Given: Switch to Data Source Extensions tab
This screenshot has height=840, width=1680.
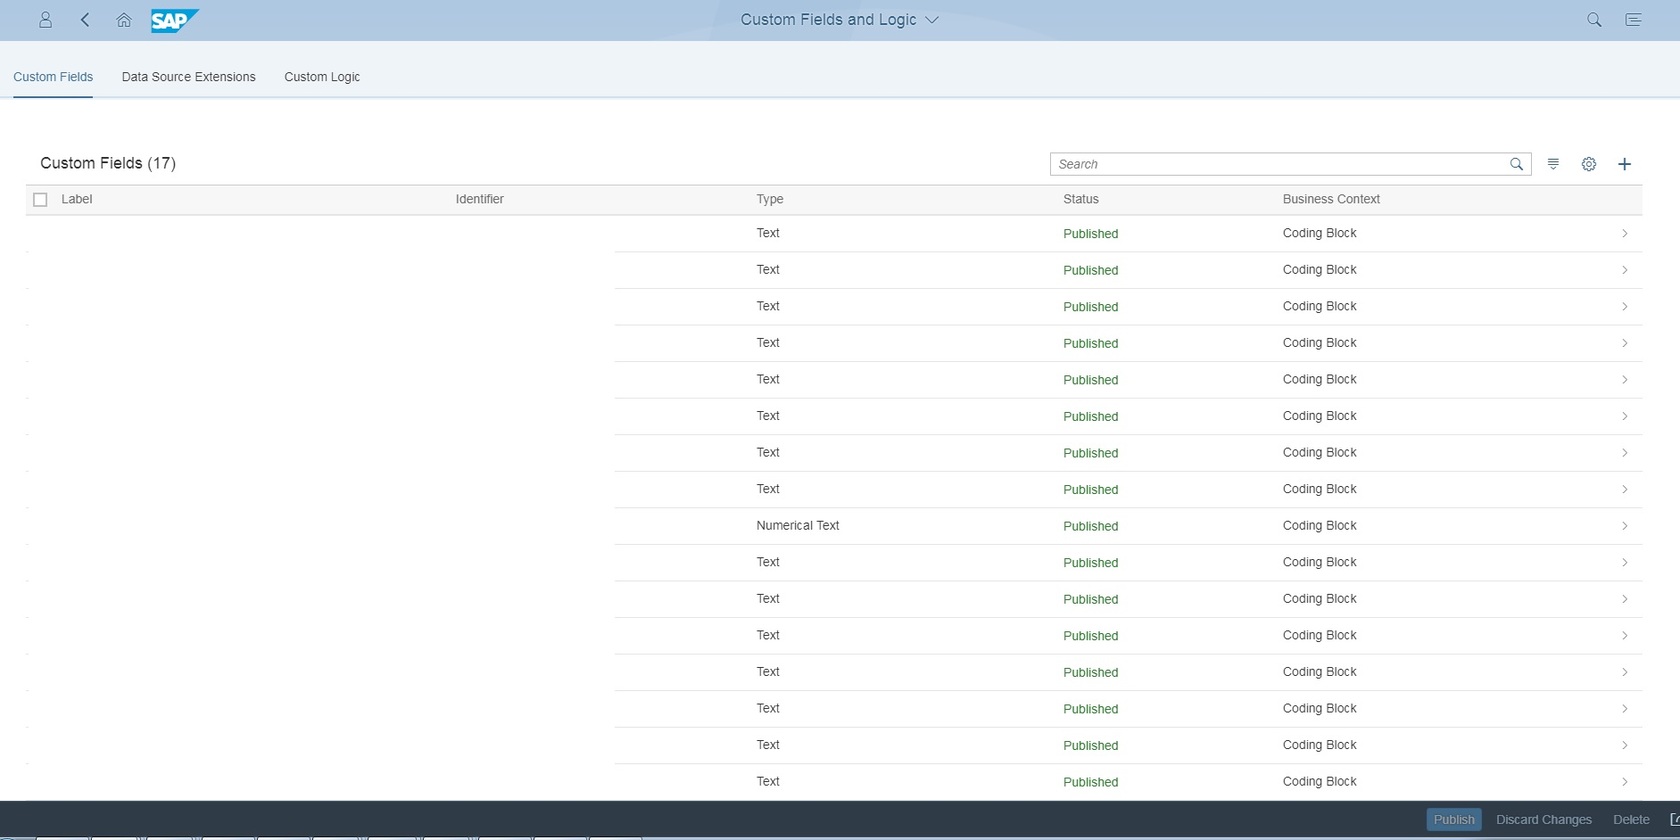Looking at the screenshot, I should [189, 77].
